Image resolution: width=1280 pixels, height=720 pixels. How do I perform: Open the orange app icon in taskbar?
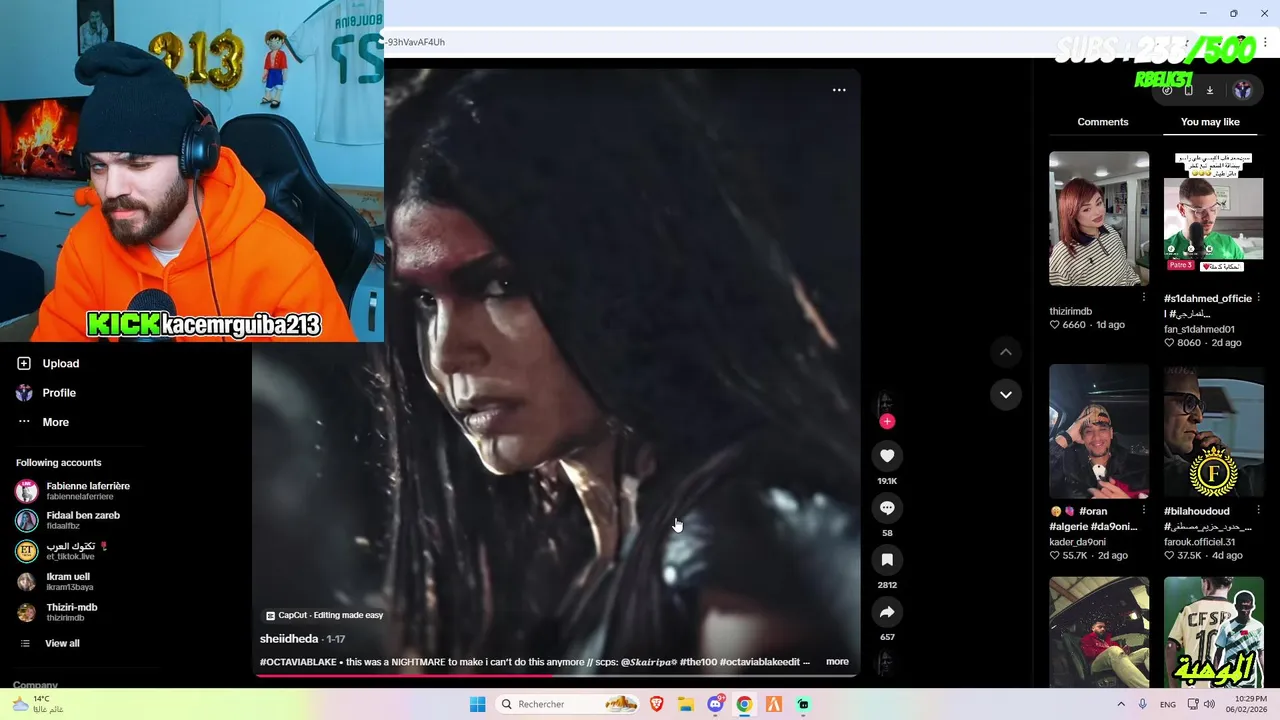point(773,704)
